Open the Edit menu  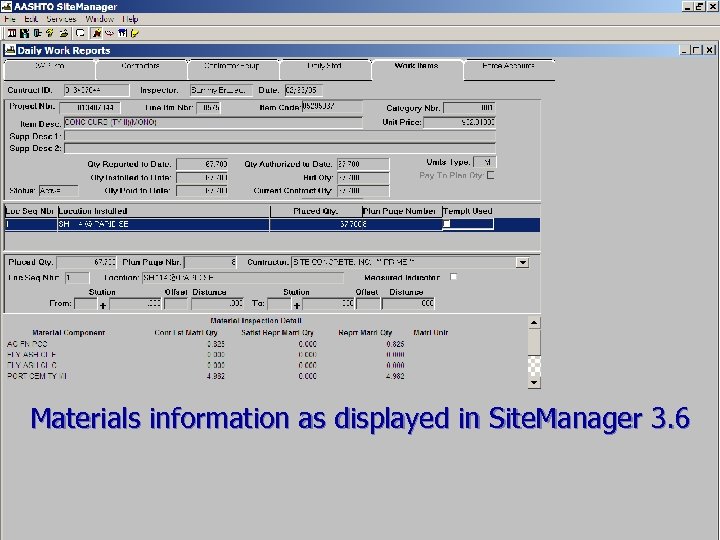point(31,19)
